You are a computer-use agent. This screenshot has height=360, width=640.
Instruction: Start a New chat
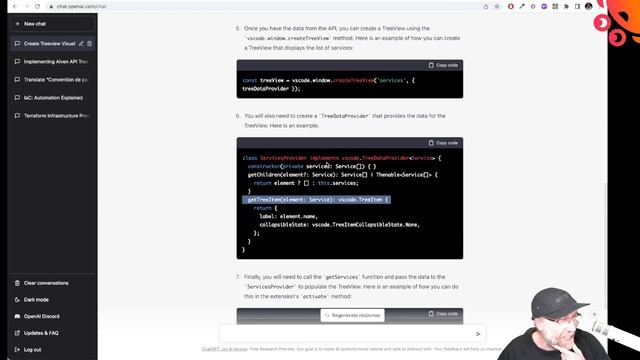(53, 24)
